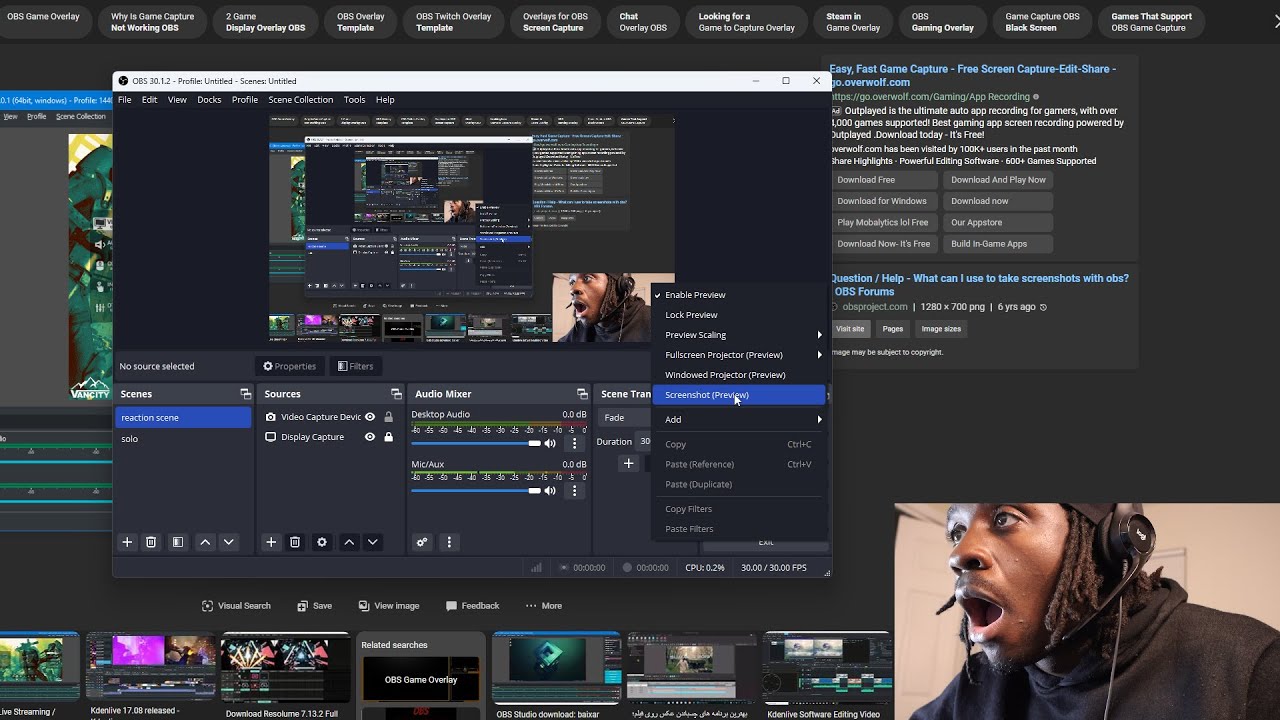Open advanced audio properties gears icon
The image size is (1280, 720).
(422, 542)
